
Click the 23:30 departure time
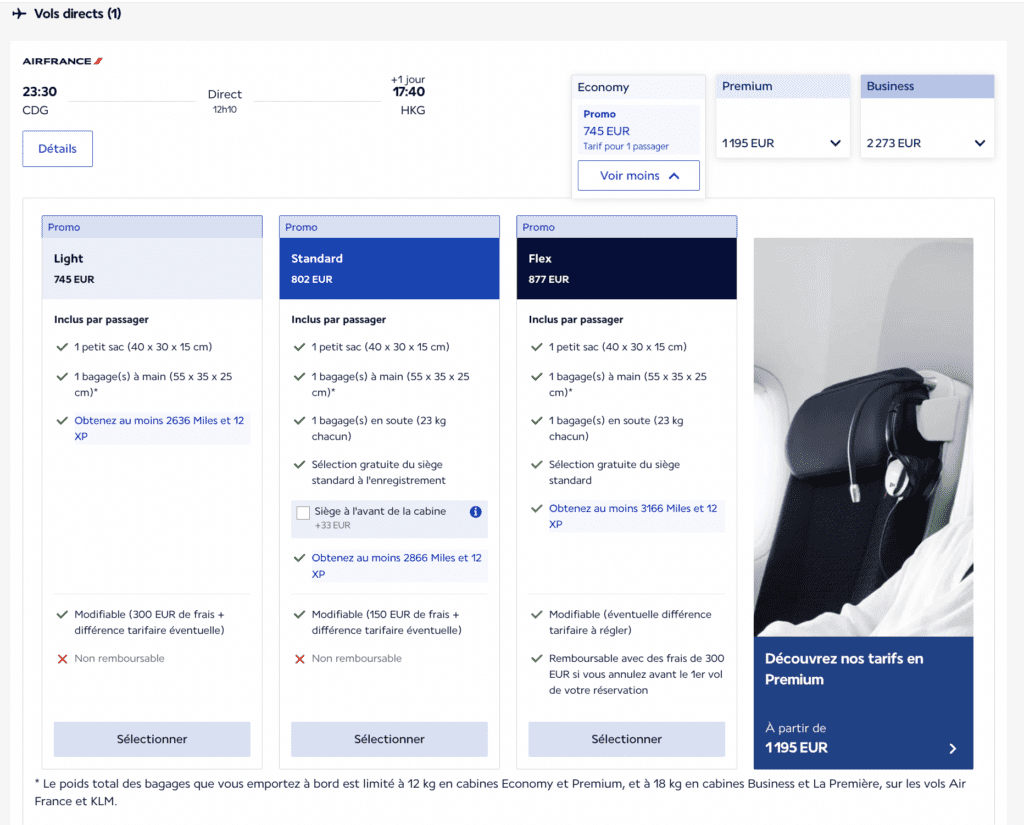pos(40,91)
